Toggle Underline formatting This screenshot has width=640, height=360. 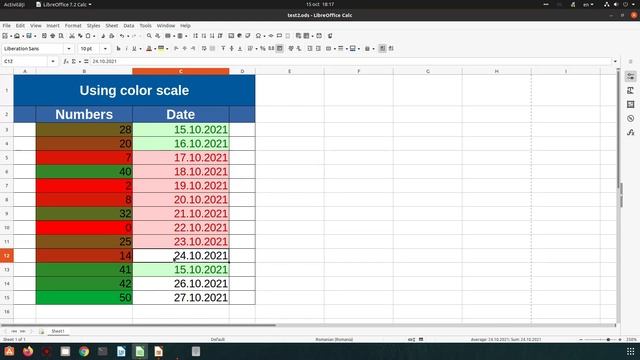click(134, 49)
